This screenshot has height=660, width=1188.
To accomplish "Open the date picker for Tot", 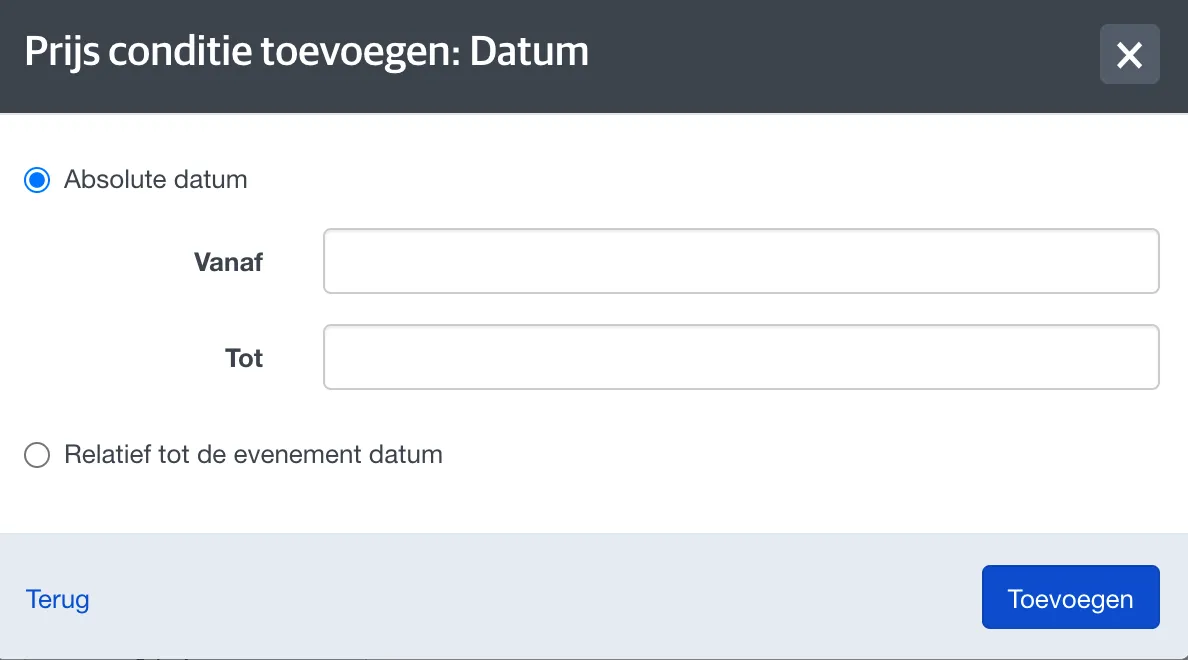I will tap(741, 358).
